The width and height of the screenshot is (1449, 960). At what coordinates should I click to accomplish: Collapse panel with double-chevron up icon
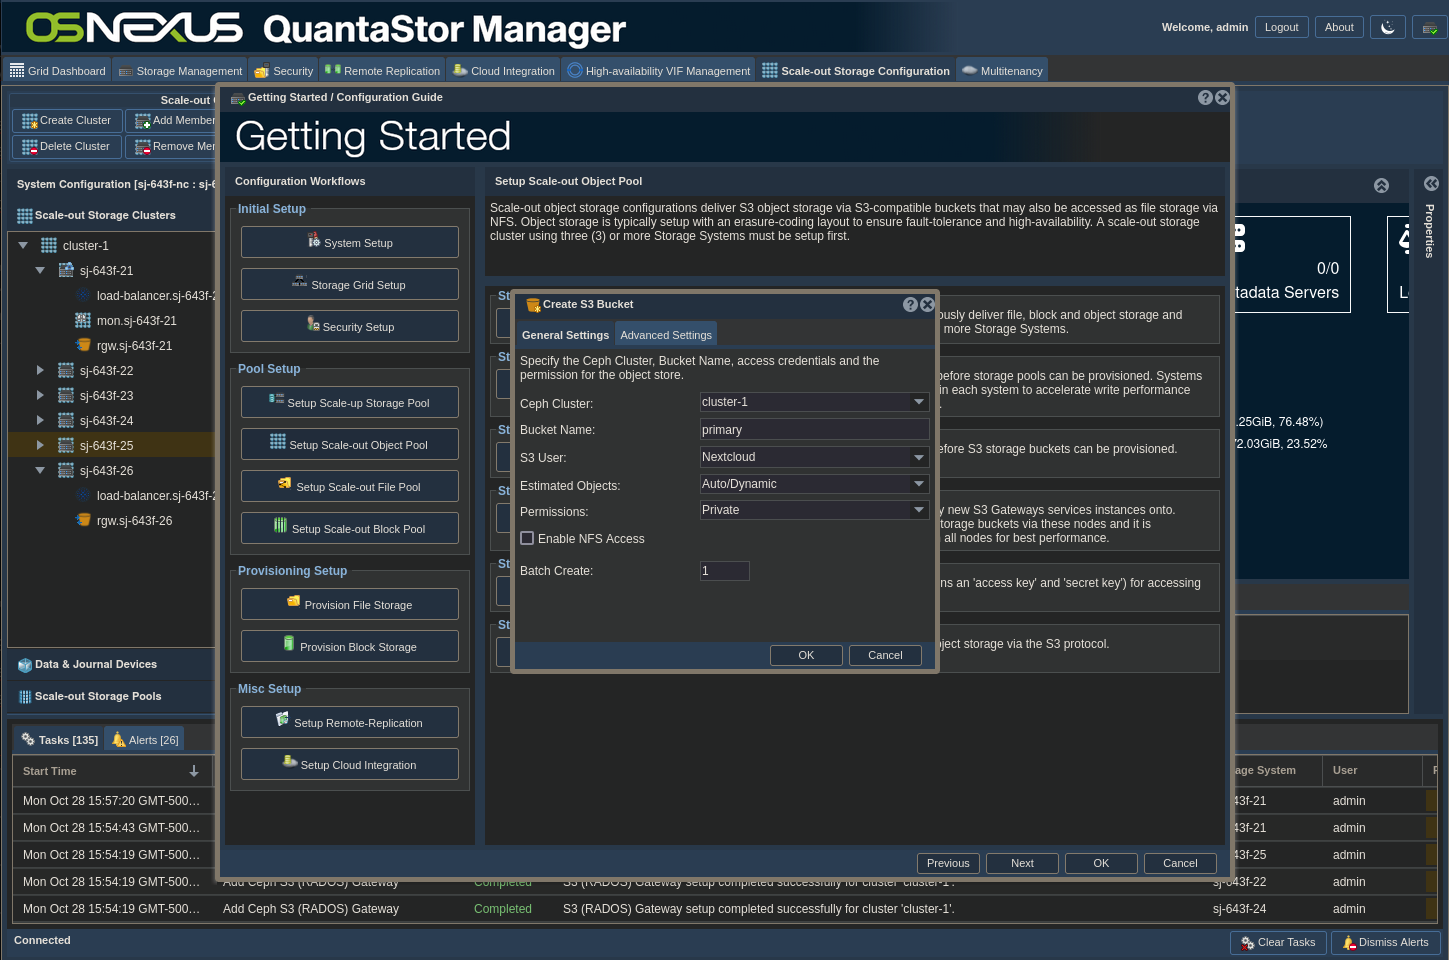(1381, 186)
